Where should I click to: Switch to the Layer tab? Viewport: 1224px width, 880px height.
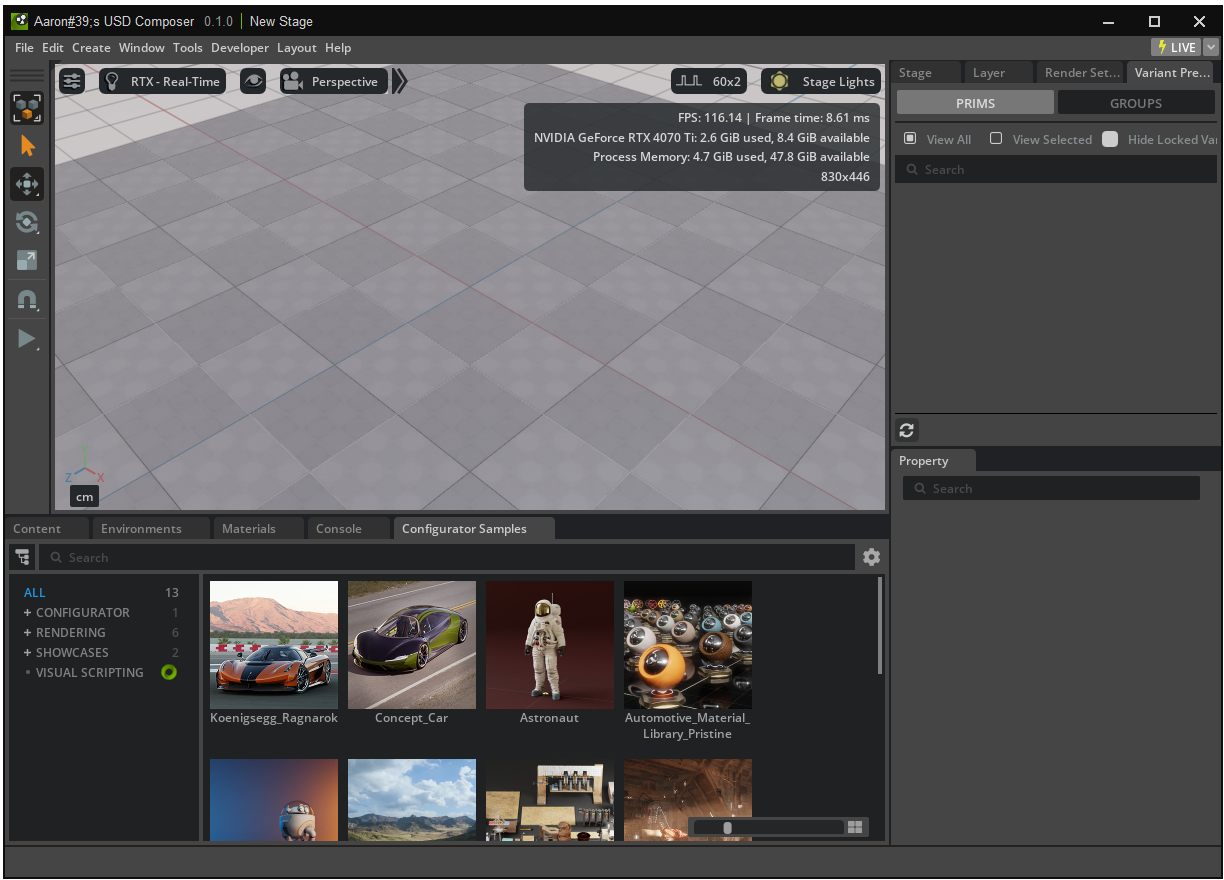(988, 72)
